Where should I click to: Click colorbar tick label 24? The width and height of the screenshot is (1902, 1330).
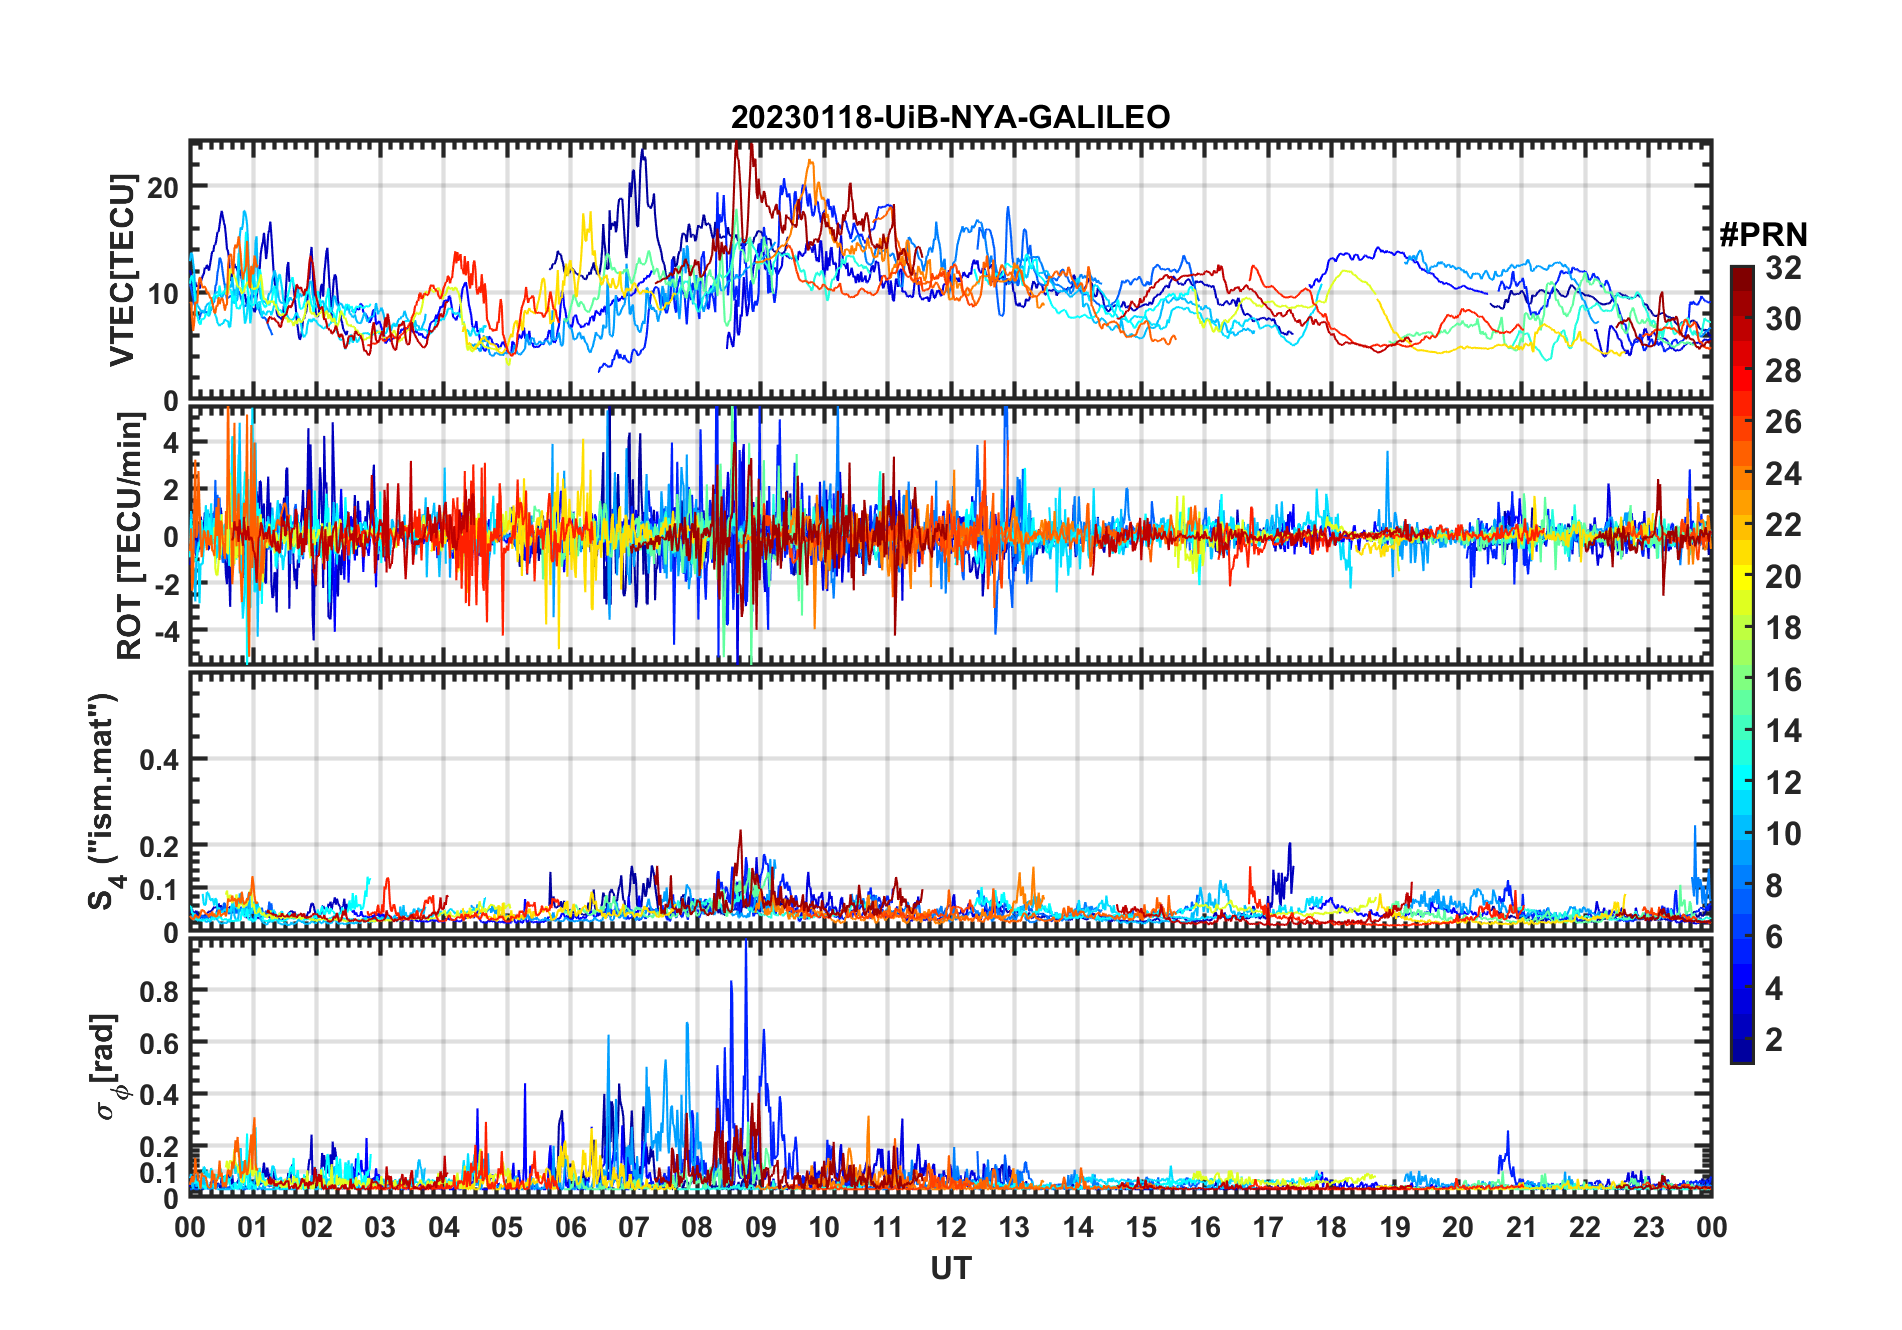tap(1783, 474)
